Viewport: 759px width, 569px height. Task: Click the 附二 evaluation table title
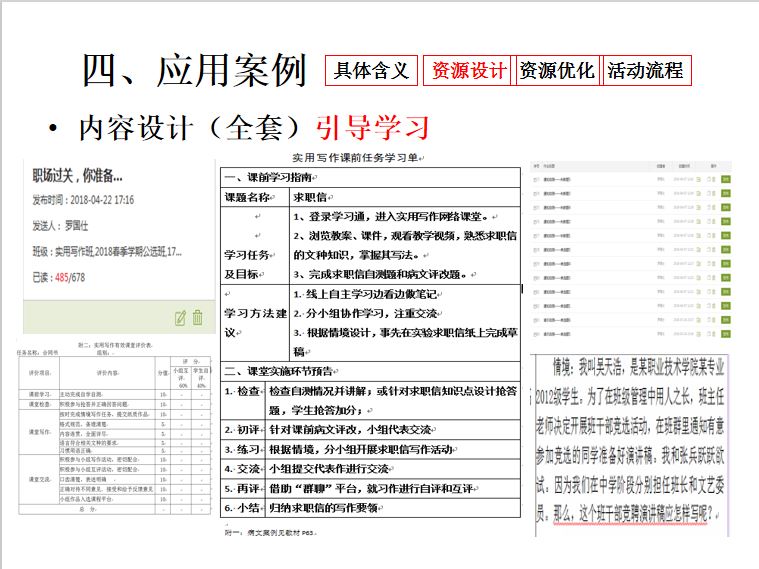(x=115, y=345)
